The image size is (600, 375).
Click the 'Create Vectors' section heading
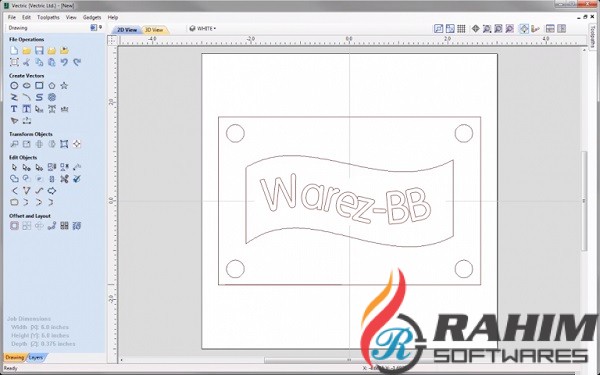tap(26, 76)
